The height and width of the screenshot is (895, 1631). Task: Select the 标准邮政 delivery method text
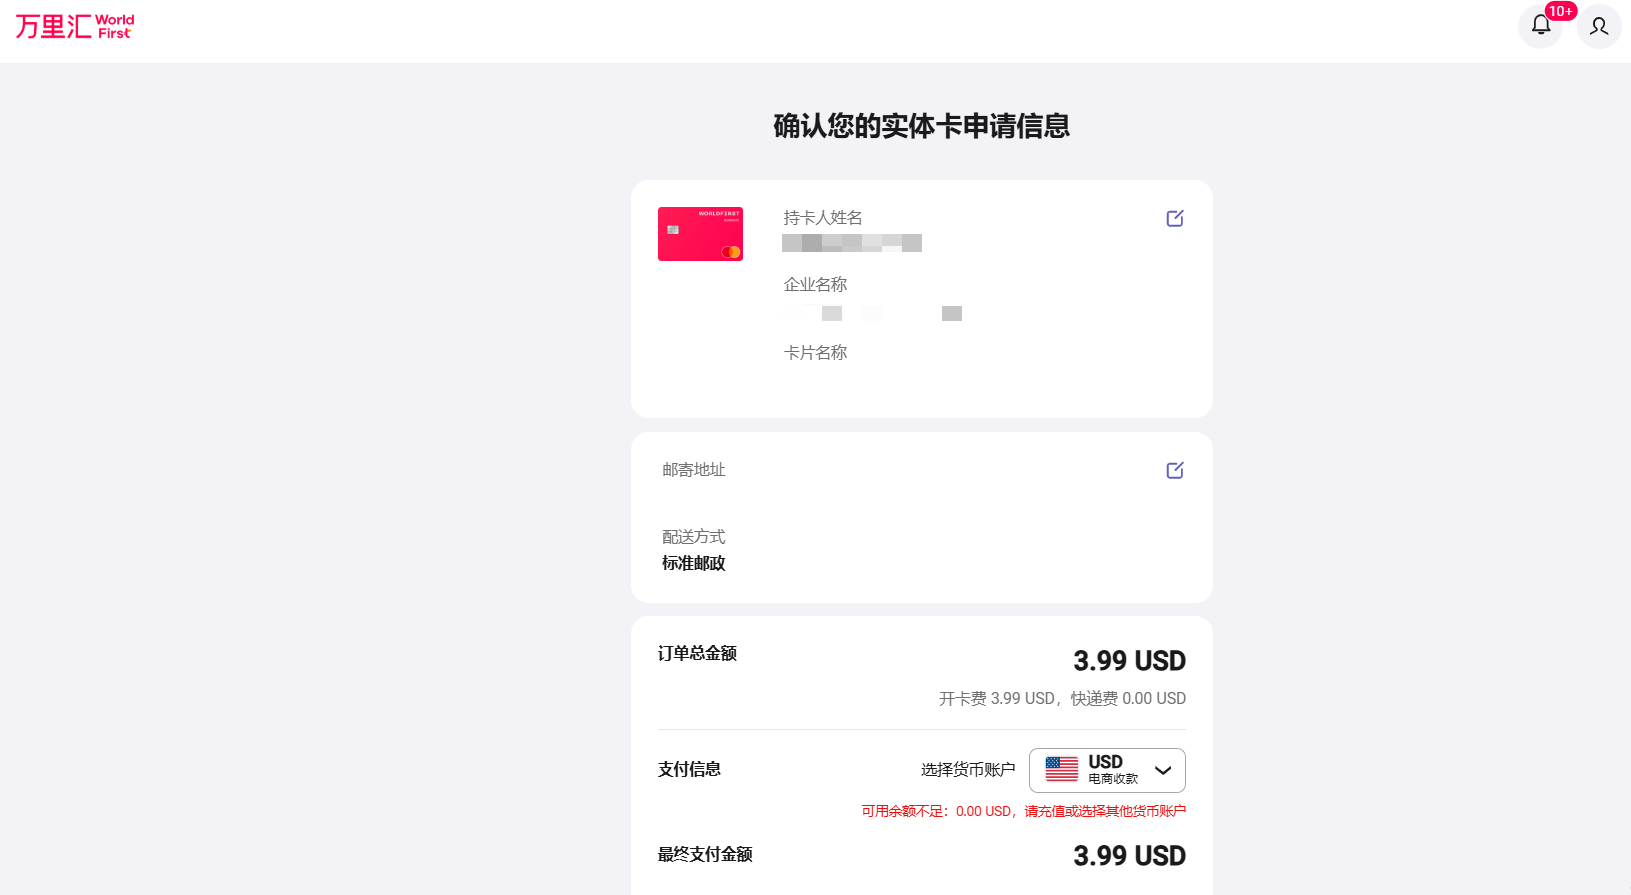click(x=693, y=563)
